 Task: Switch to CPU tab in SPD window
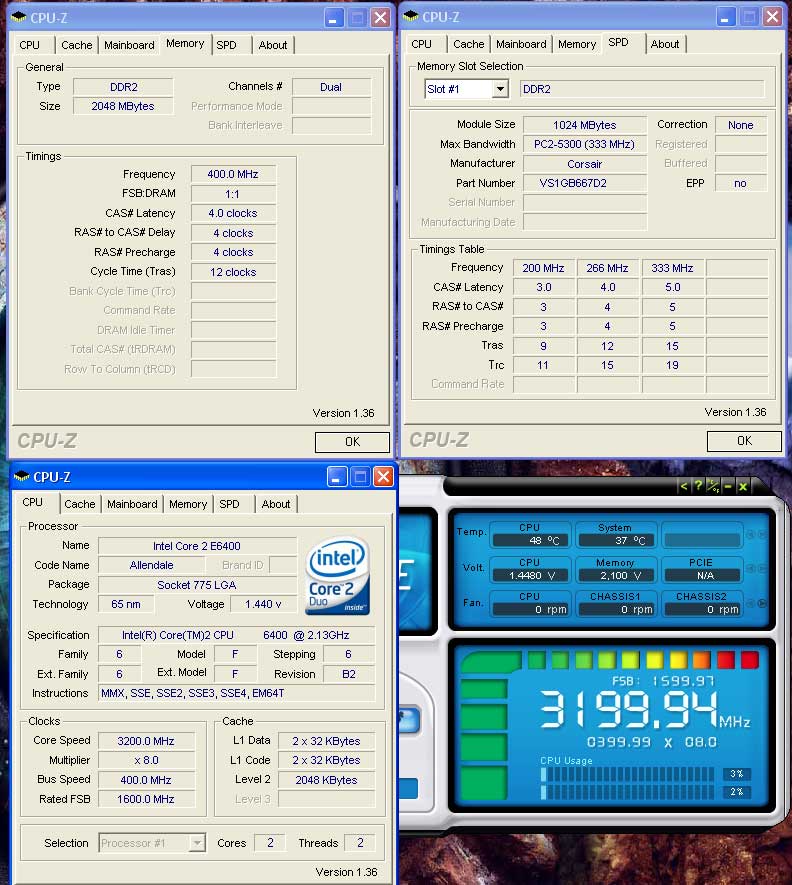pos(421,44)
